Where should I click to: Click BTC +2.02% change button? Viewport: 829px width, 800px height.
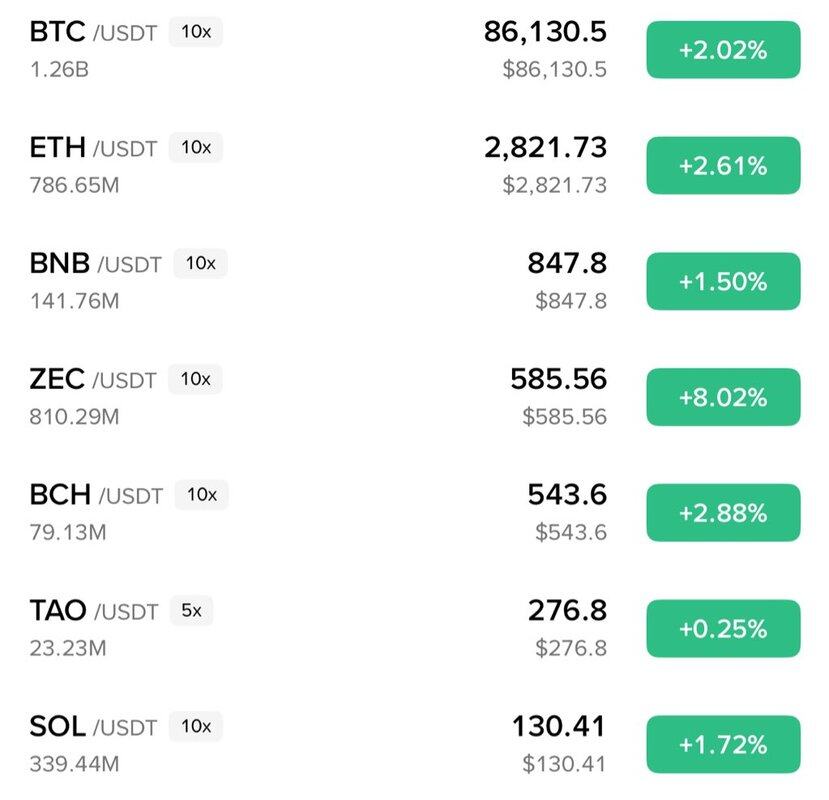(723, 50)
